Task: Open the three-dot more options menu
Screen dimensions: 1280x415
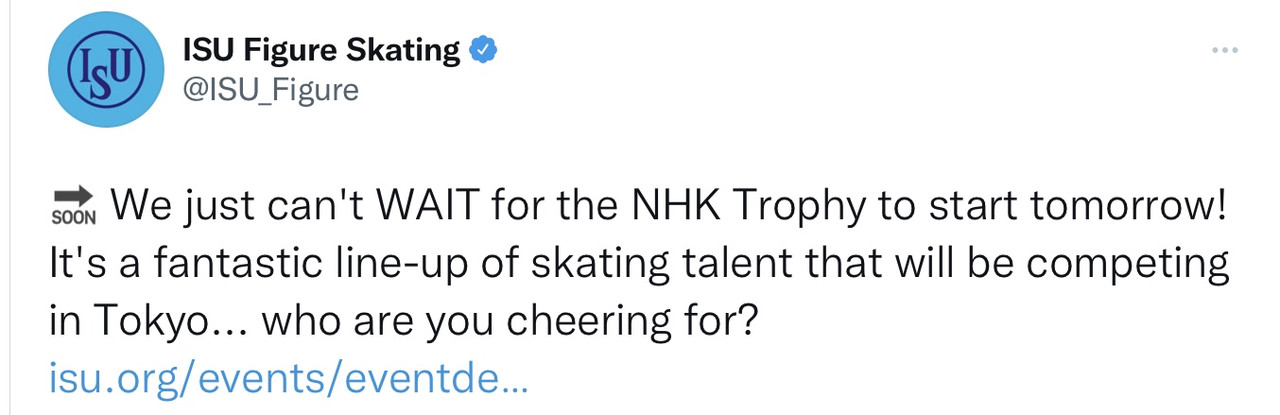Action: pyautogui.click(x=1224, y=50)
